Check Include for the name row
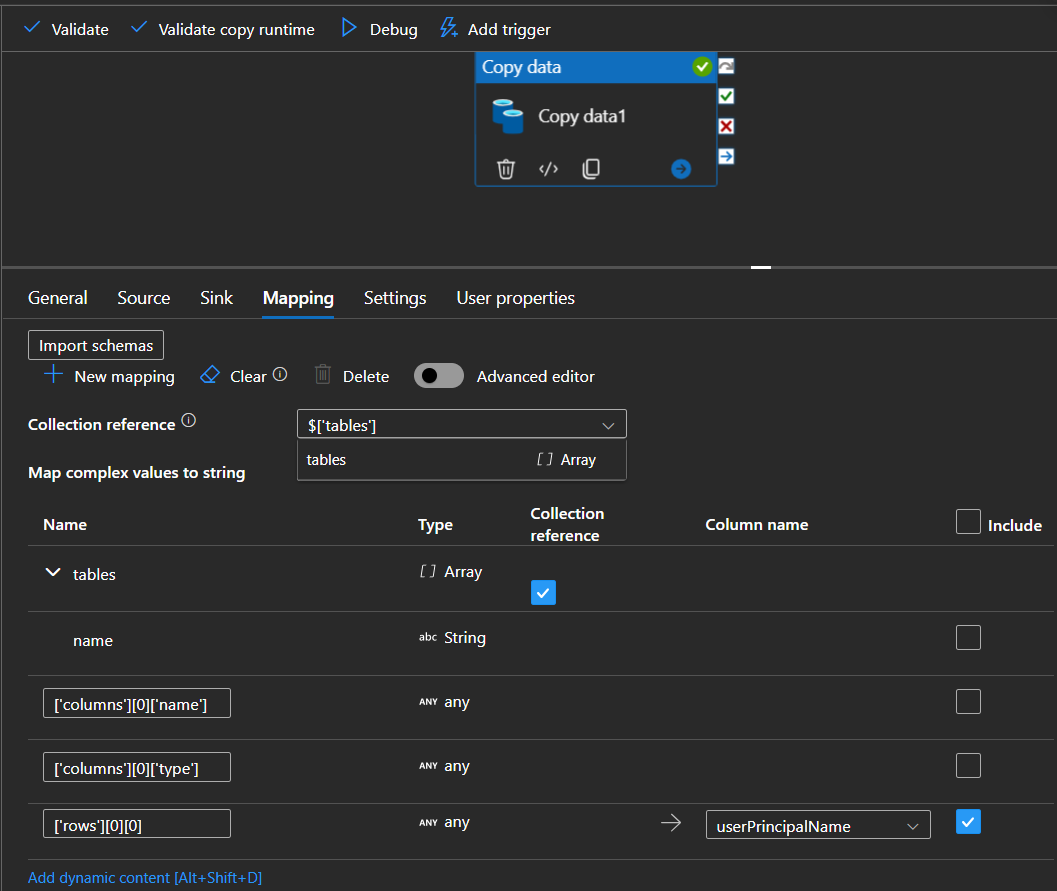This screenshot has height=891, width=1057. (x=968, y=638)
